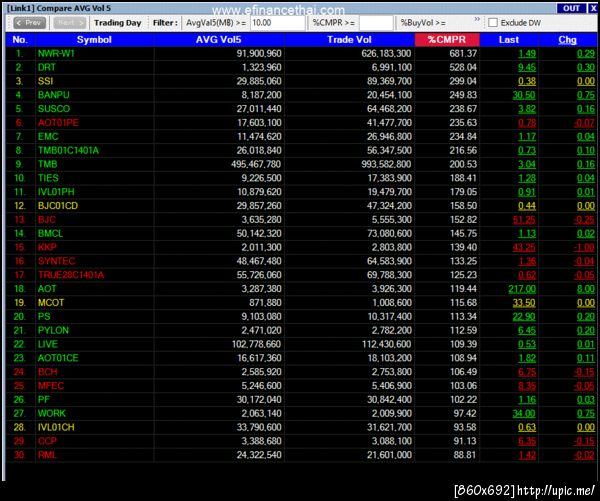Click BJC last price 51.25
This screenshot has width=600, height=501.
[524, 220]
